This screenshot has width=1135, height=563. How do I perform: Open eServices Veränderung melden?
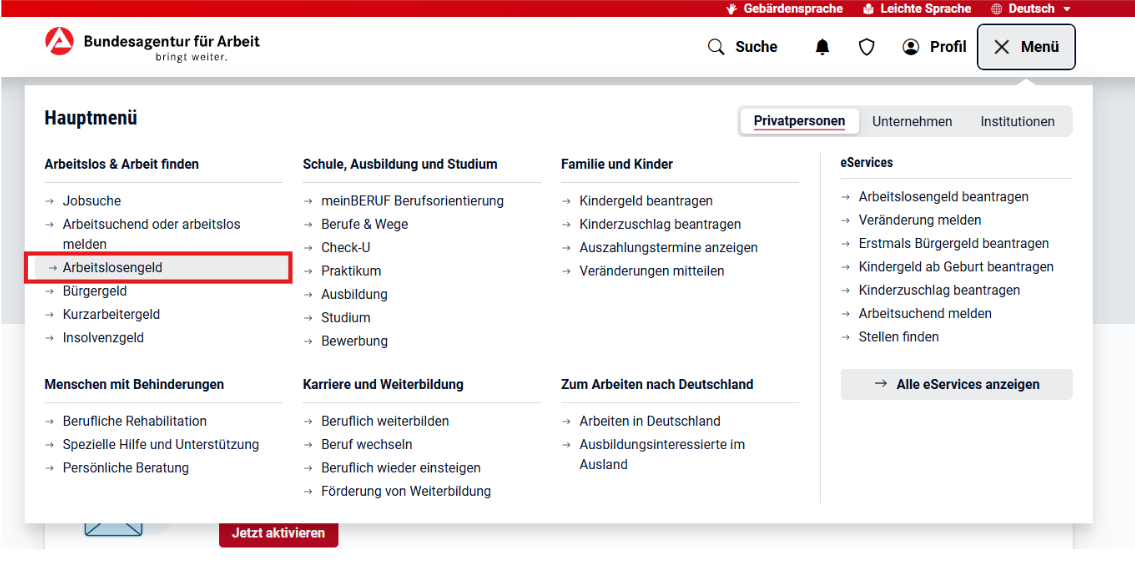tap(920, 220)
